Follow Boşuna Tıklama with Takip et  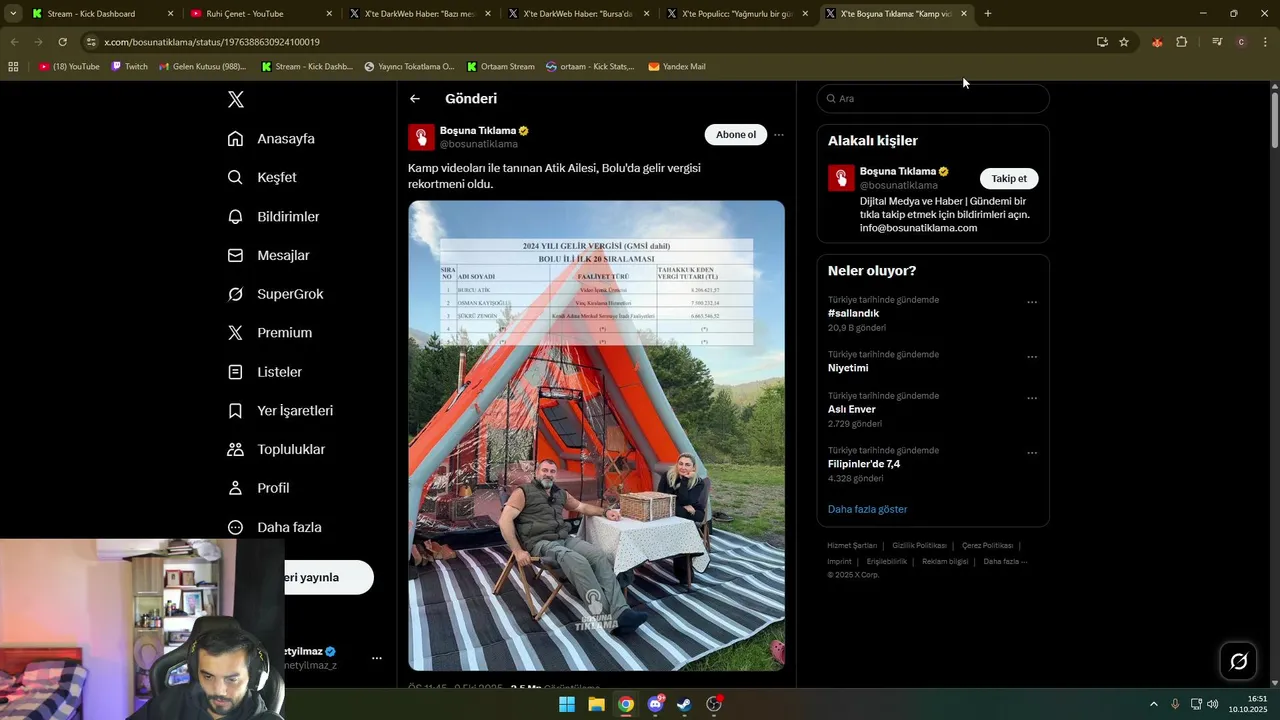pos(1009,179)
